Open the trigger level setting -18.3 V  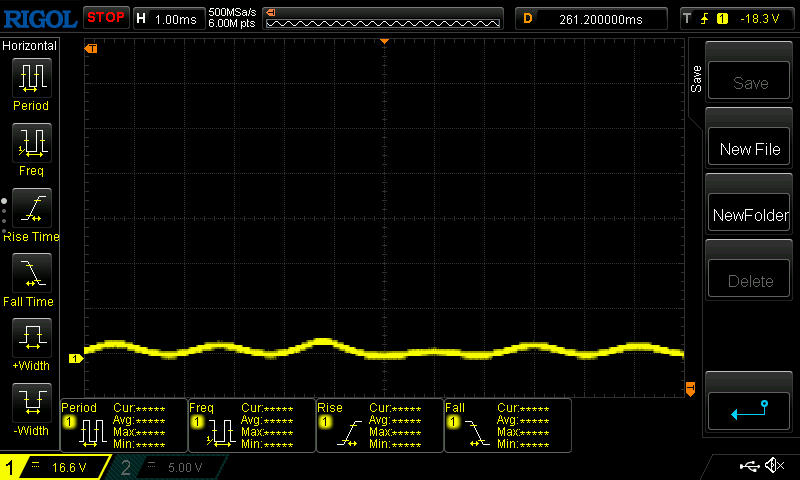tap(735, 18)
